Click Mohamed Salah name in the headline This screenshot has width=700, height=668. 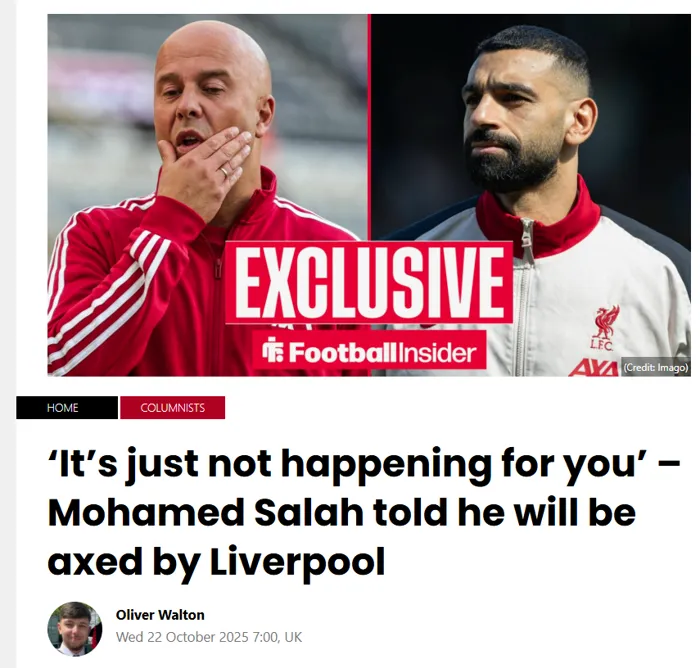point(205,512)
